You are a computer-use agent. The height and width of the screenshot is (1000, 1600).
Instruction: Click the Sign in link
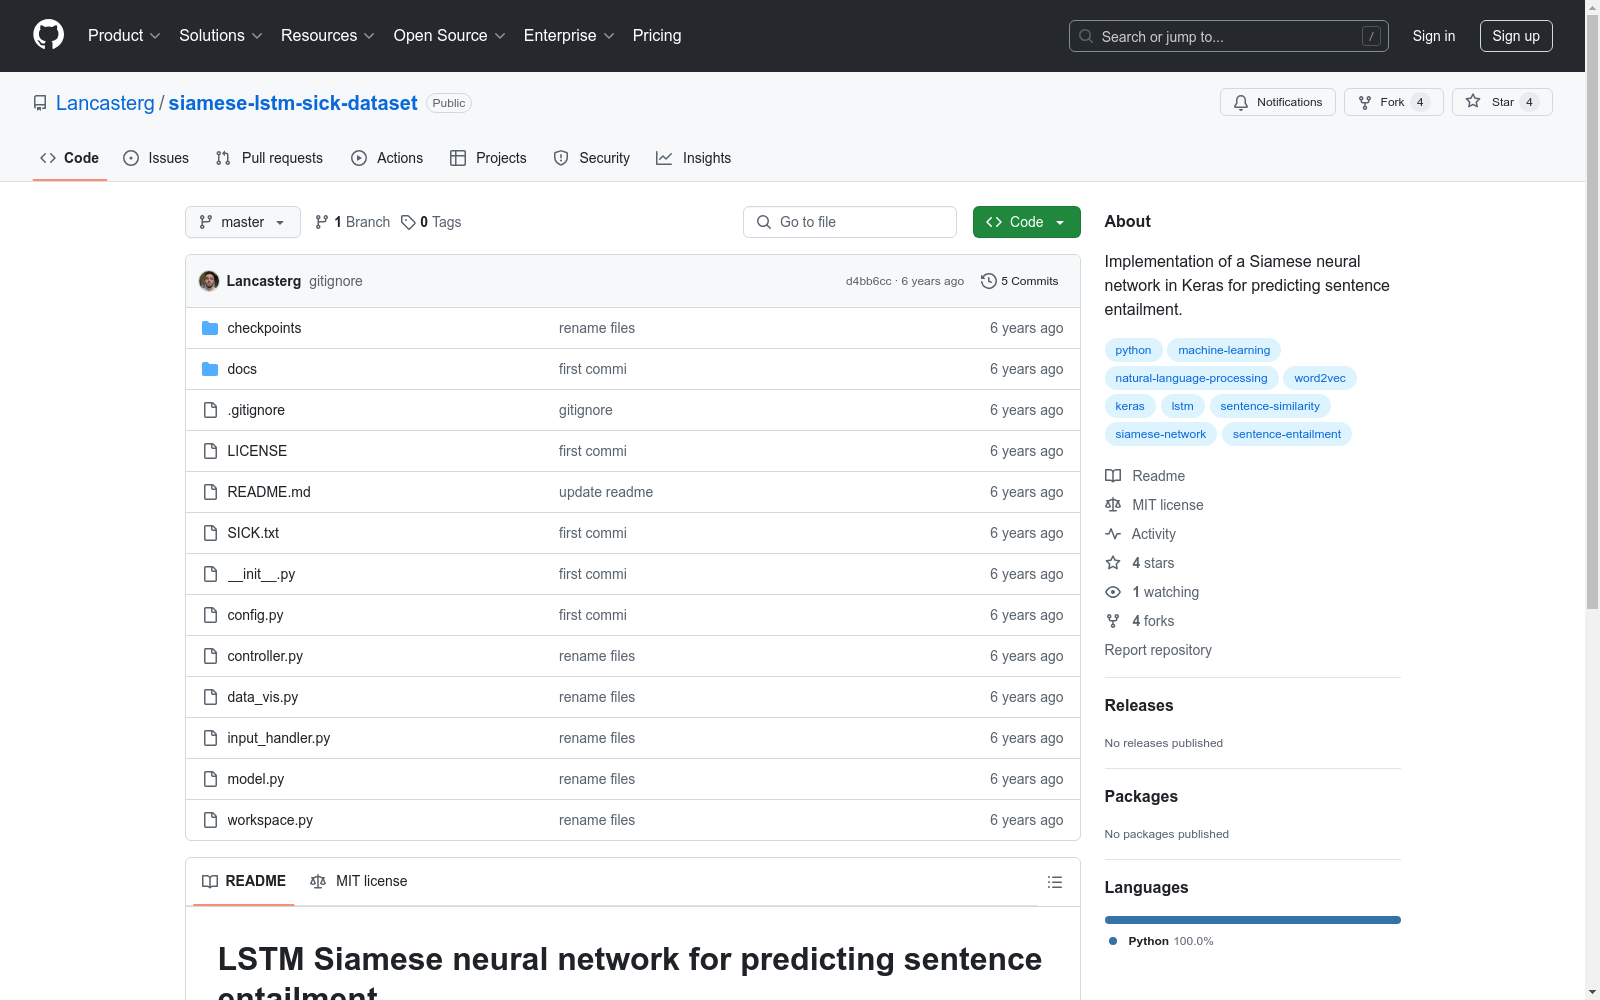(1434, 36)
